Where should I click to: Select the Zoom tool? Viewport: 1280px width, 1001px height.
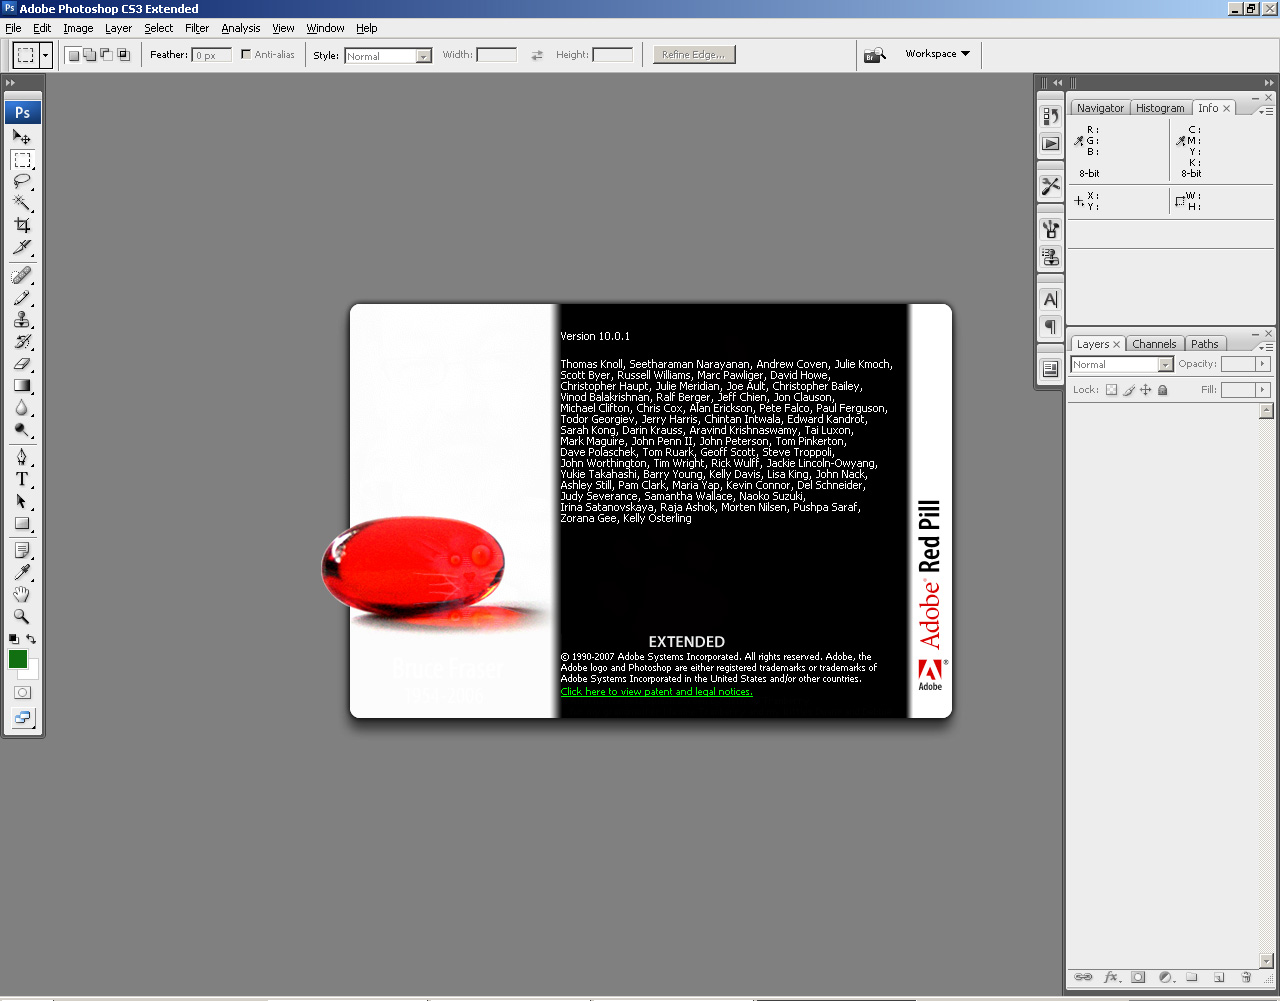(22, 617)
